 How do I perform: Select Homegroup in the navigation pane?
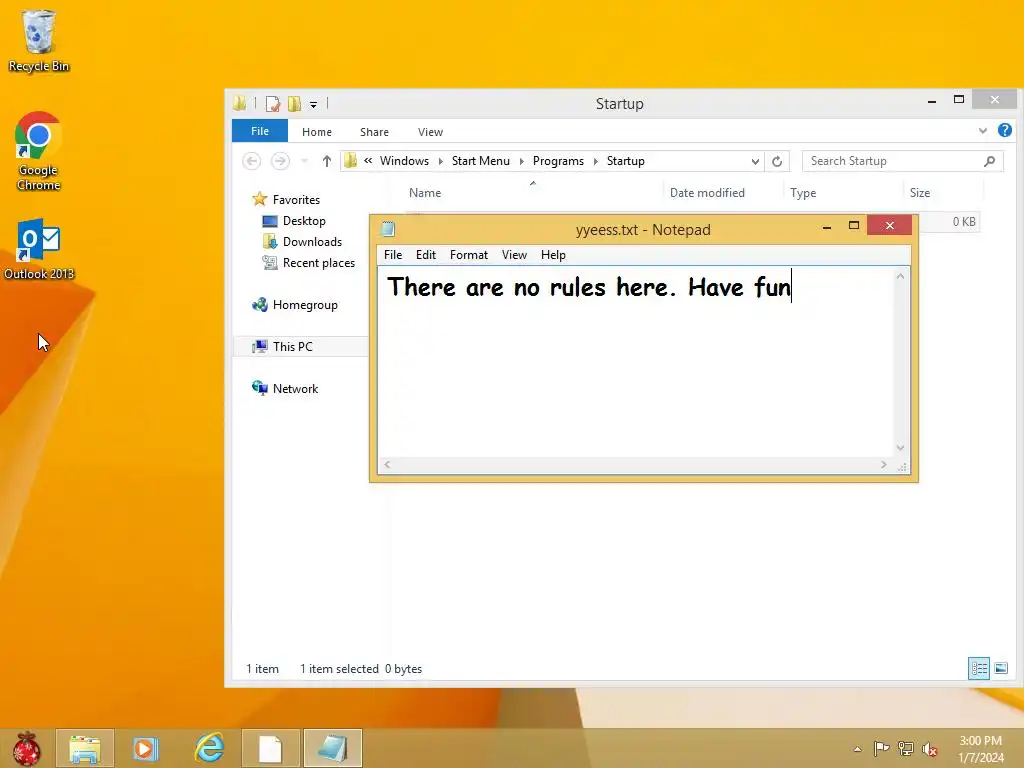pos(295,304)
